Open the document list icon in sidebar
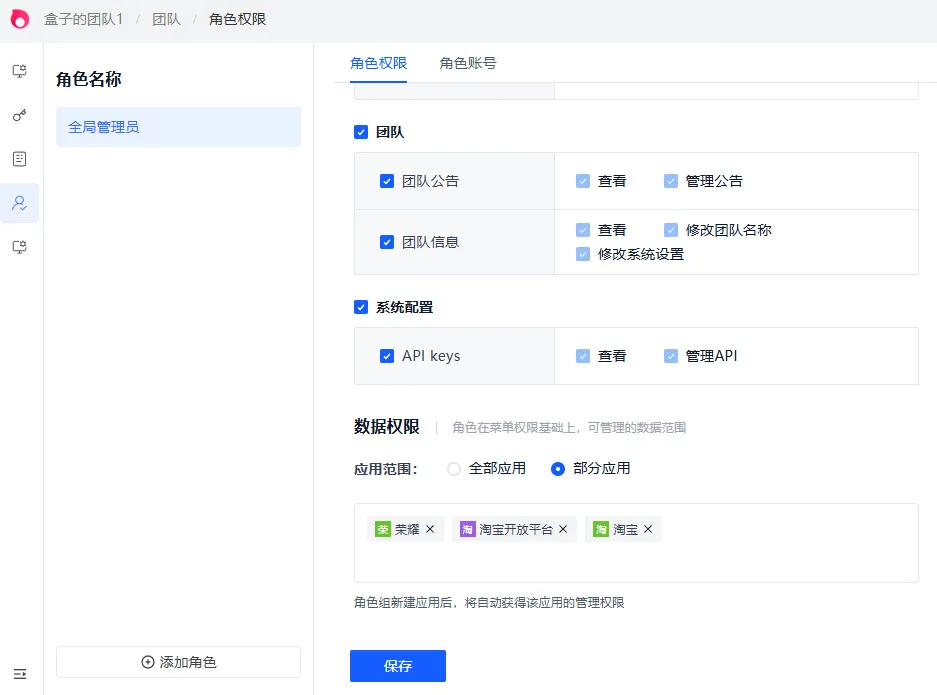 [x=19, y=159]
